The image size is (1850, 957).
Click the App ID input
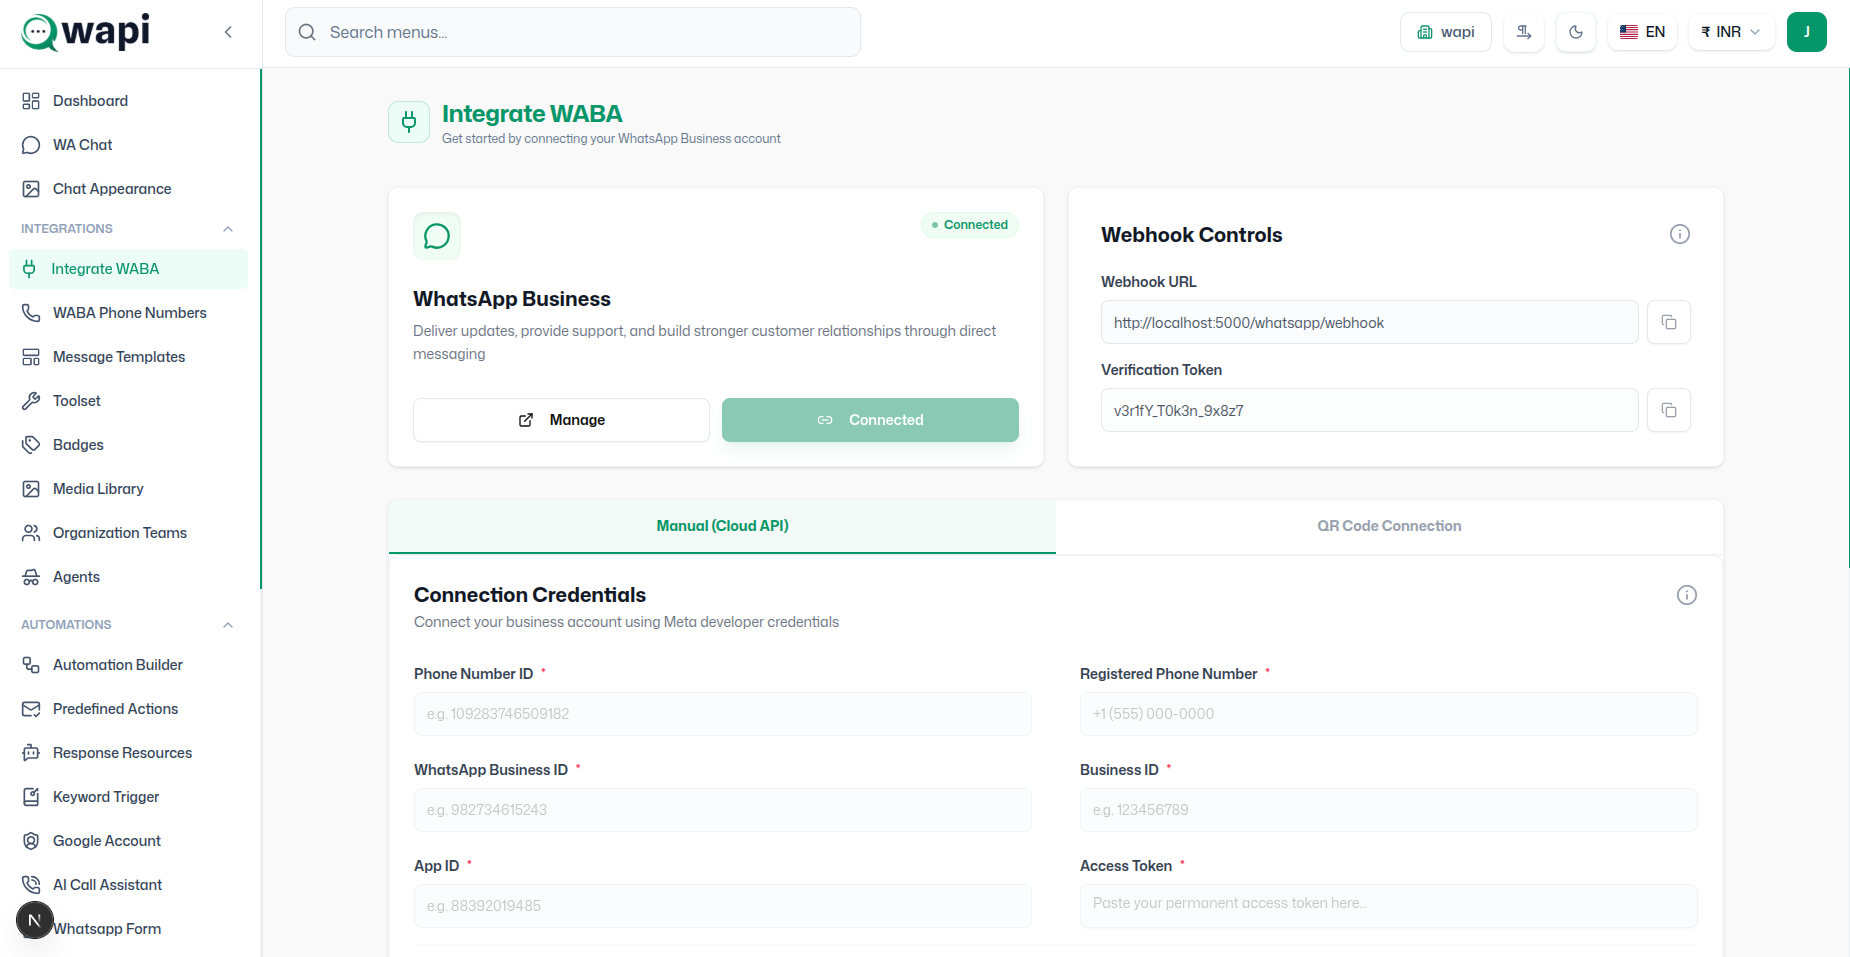pos(722,906)
